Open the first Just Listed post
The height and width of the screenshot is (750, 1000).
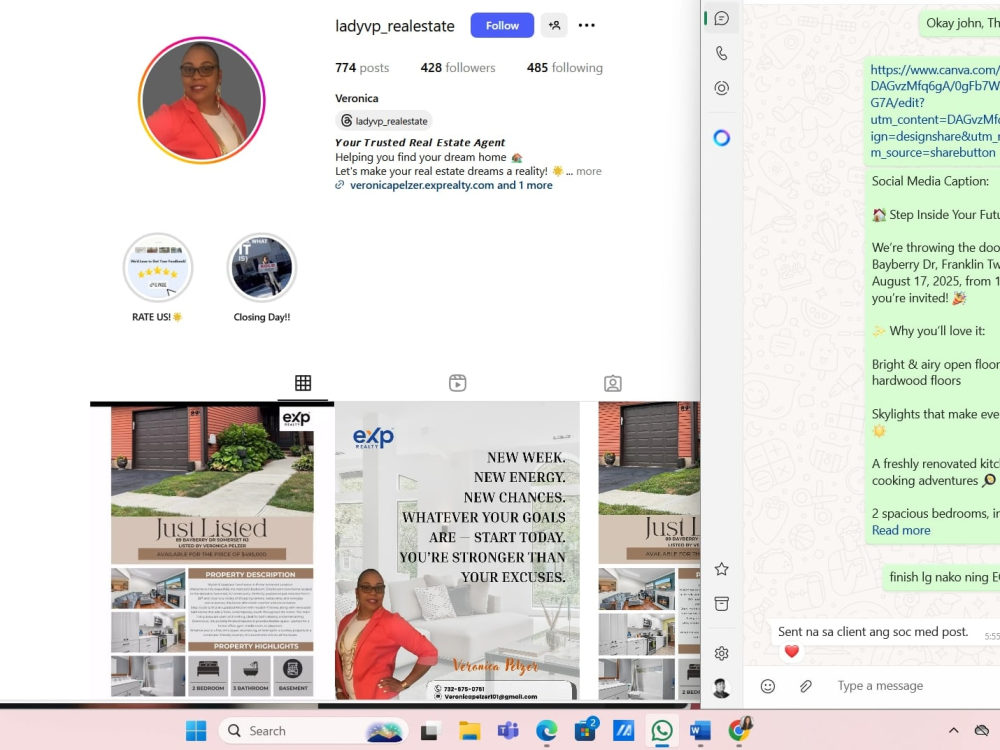(x=212, y=552)
